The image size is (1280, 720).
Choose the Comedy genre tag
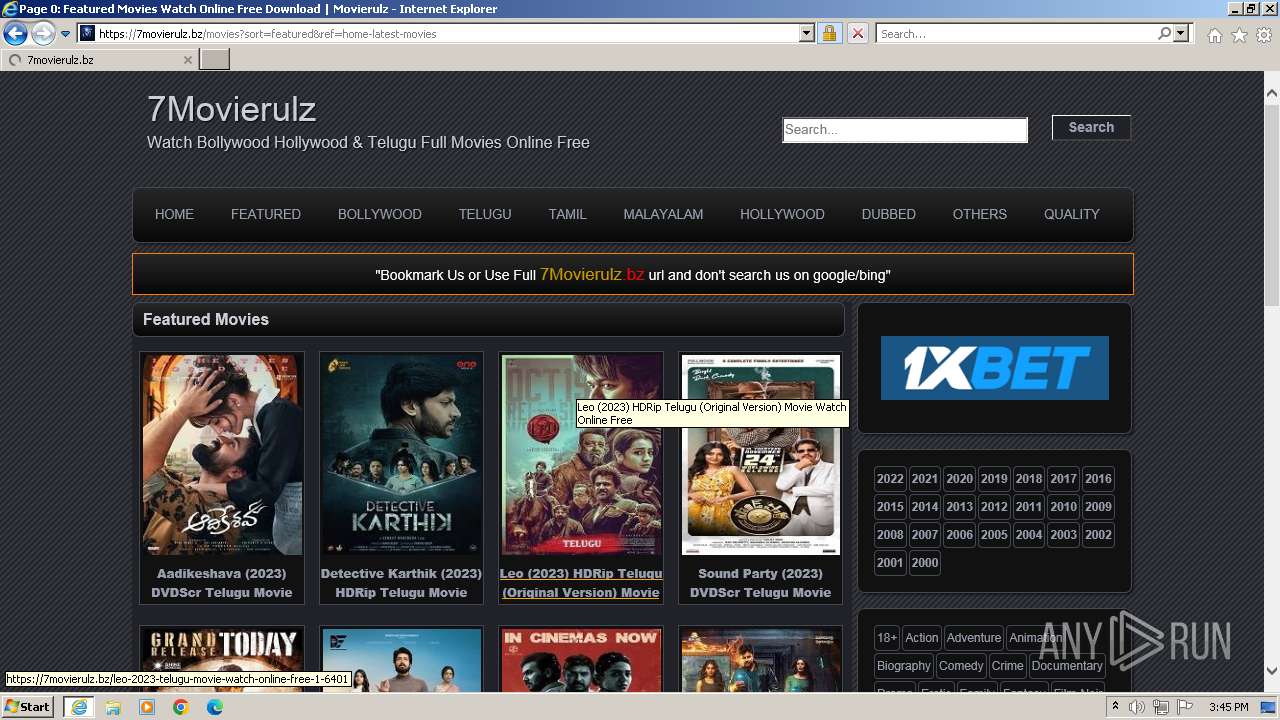(x=962, y=666)
